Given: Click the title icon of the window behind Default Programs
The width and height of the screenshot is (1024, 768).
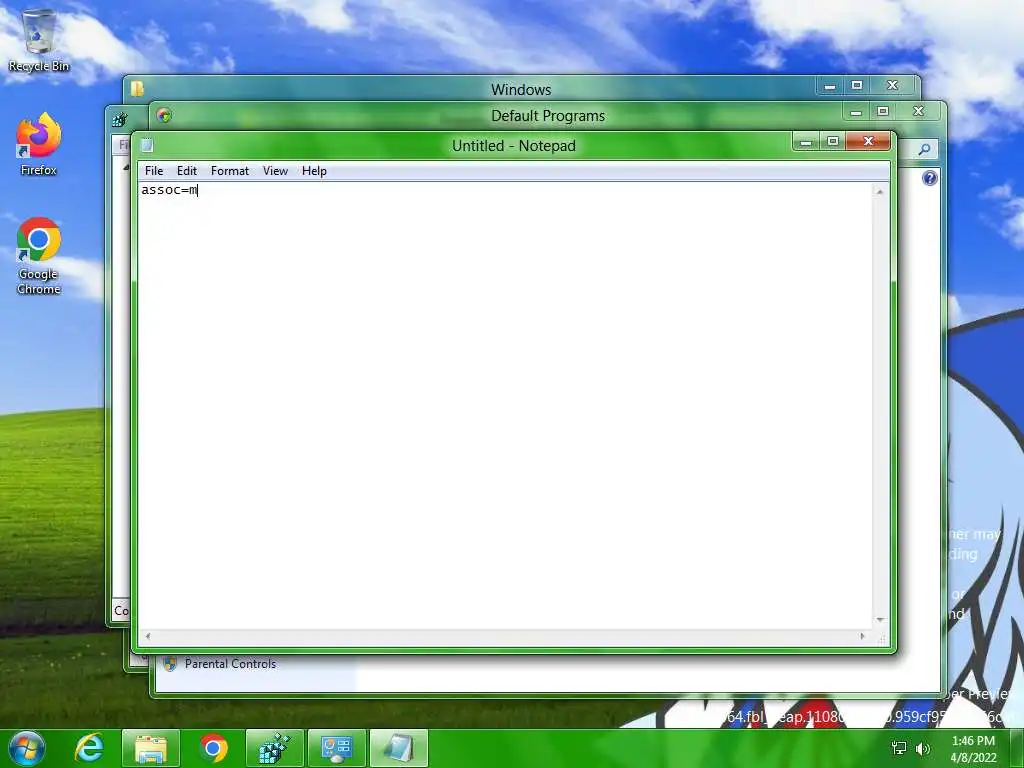Looking at the screenshot, I should point(120,120).
